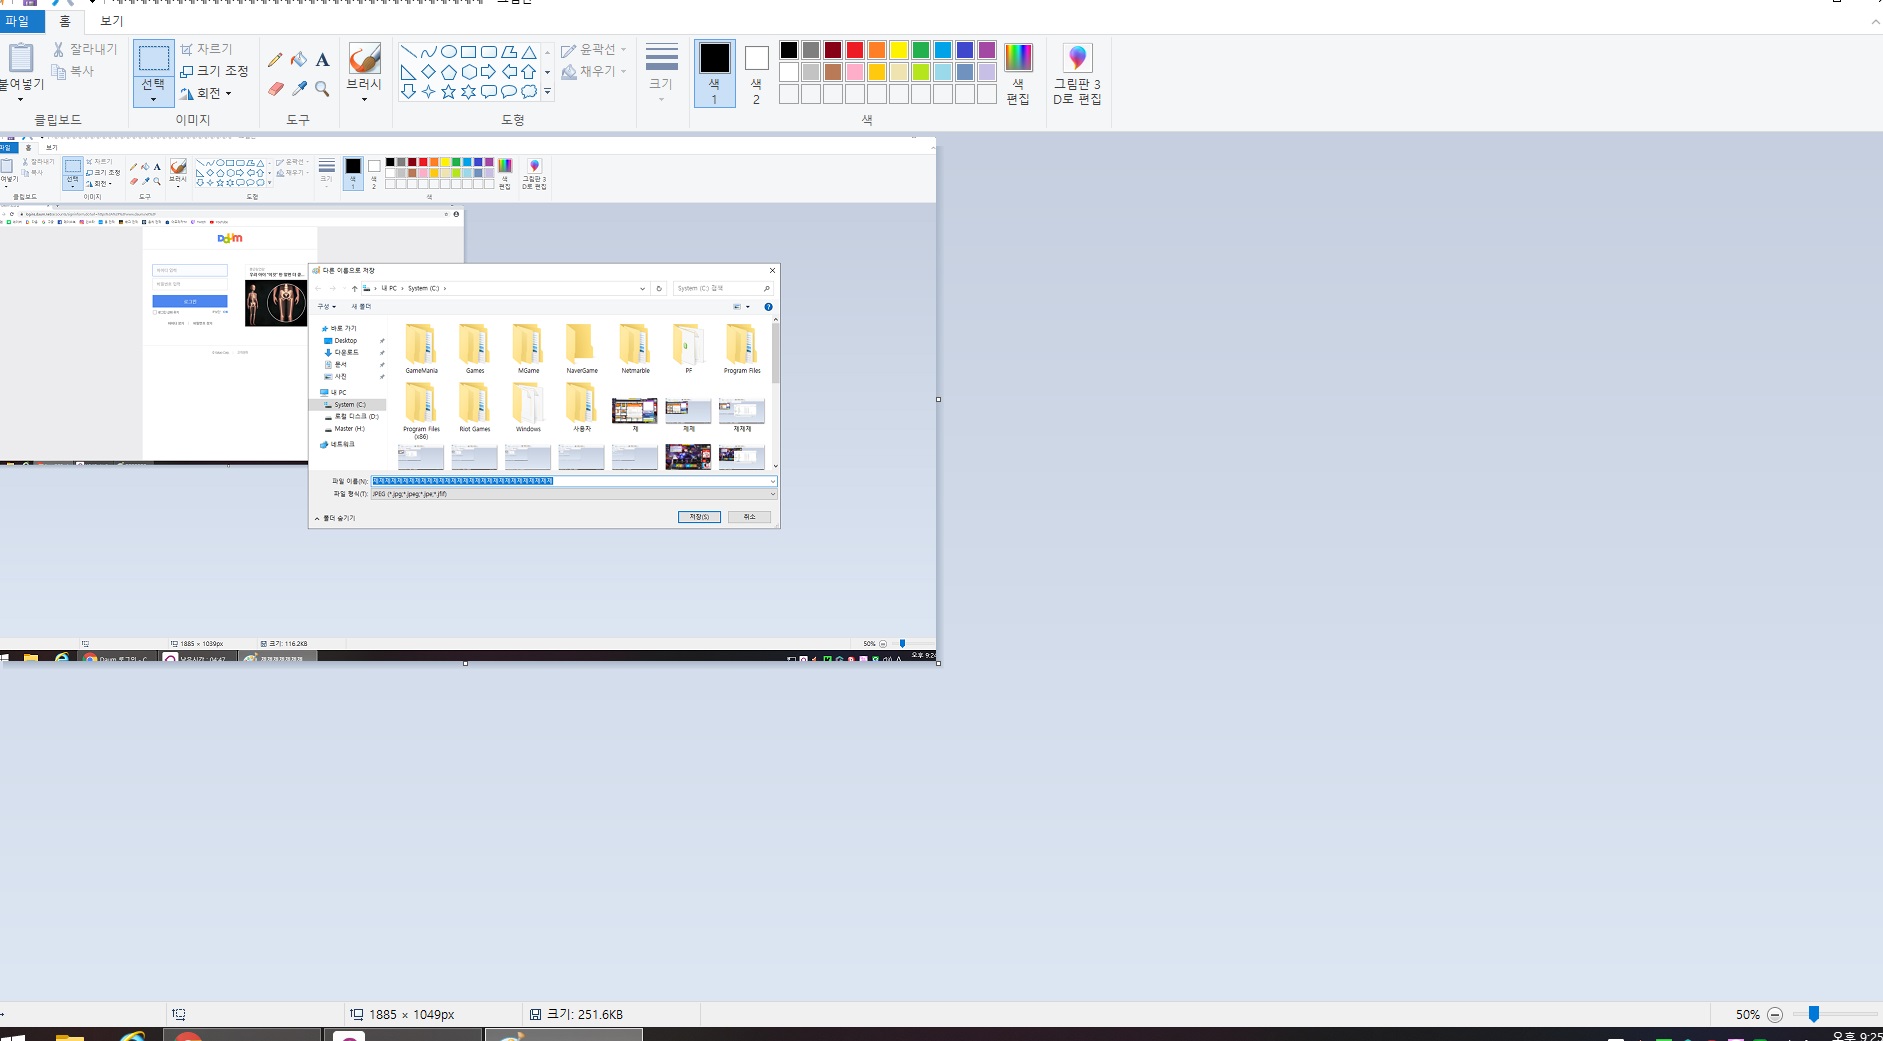Move the shapes gallery down one row
This screenshot has width=1883, height=1041.
[x=547, y=72]
